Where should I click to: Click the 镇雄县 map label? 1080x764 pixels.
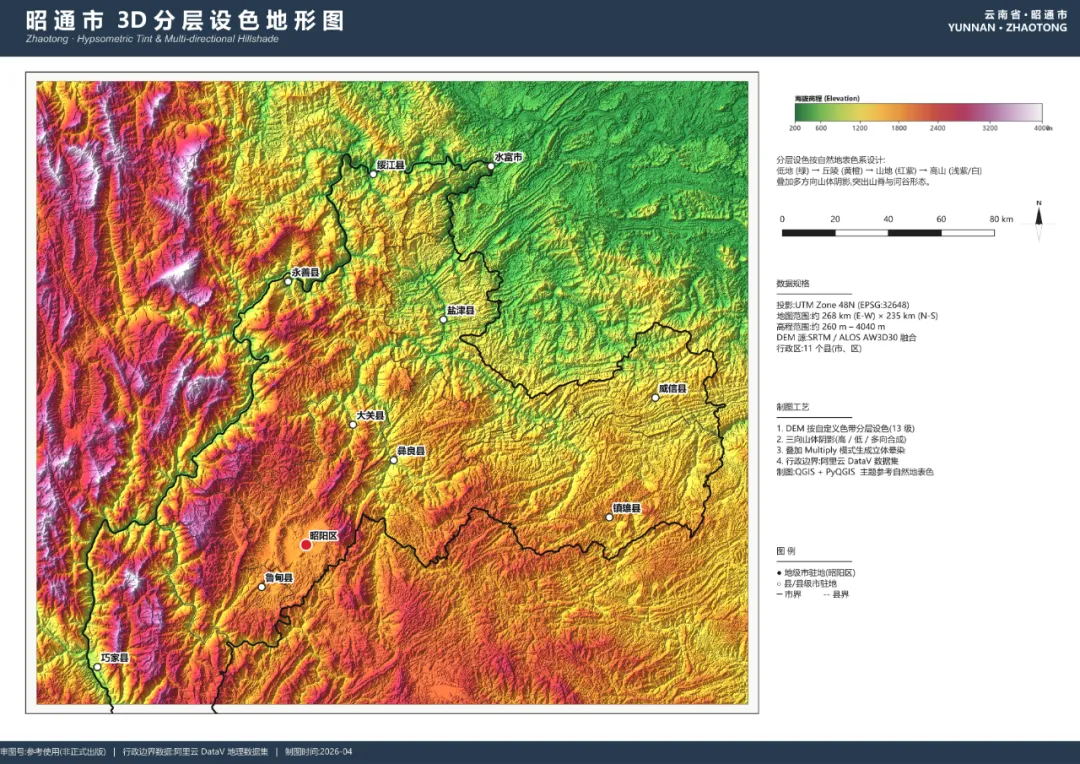(x=627, y=508)
